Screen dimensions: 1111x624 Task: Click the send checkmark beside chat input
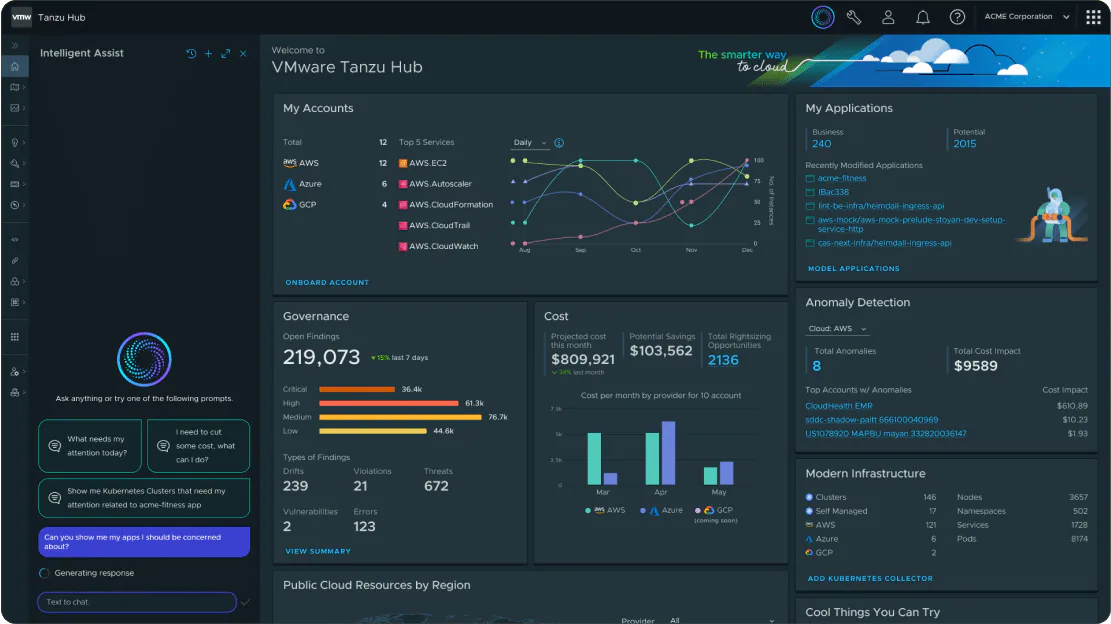click(245, 602)
